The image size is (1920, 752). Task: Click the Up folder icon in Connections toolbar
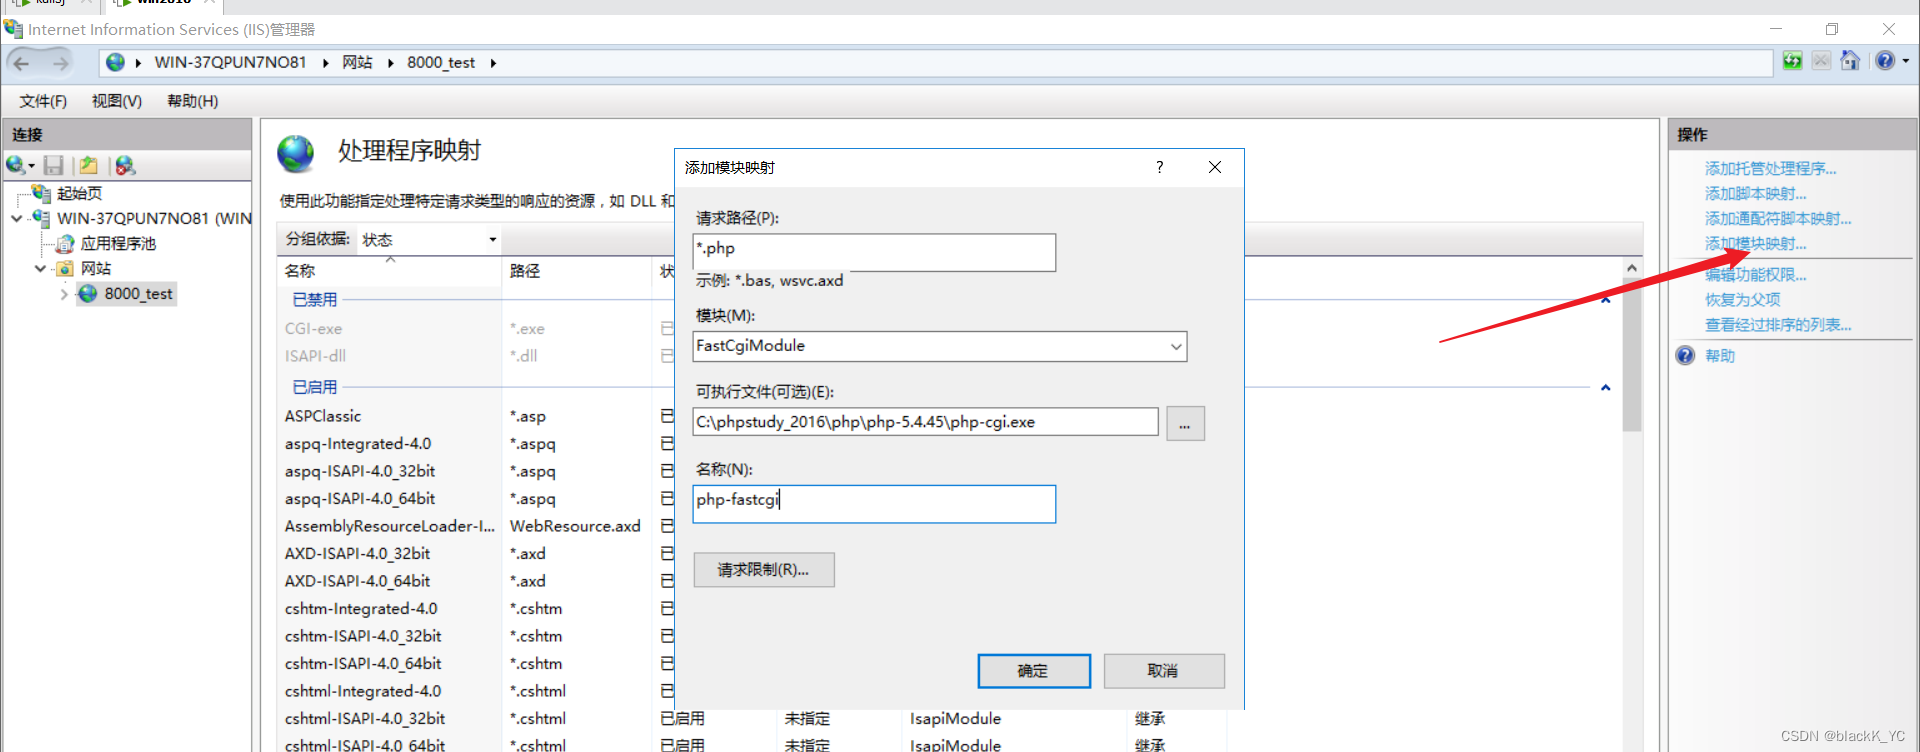click(89, 165)
